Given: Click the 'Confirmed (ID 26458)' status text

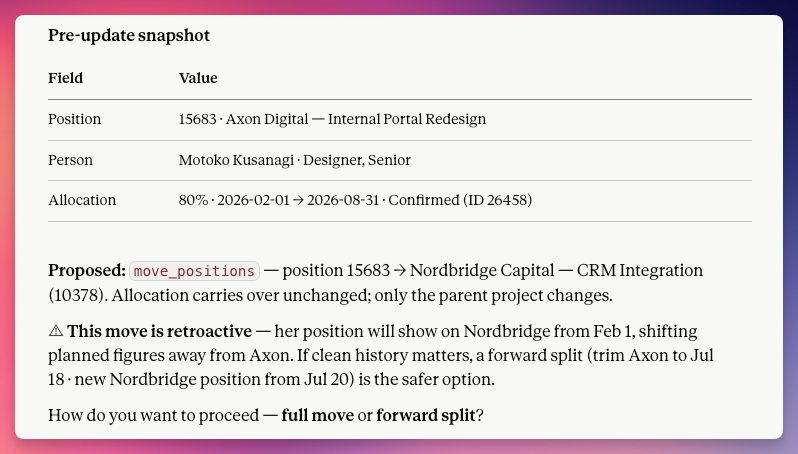Looking at the screenshot, I should (460, 200).
